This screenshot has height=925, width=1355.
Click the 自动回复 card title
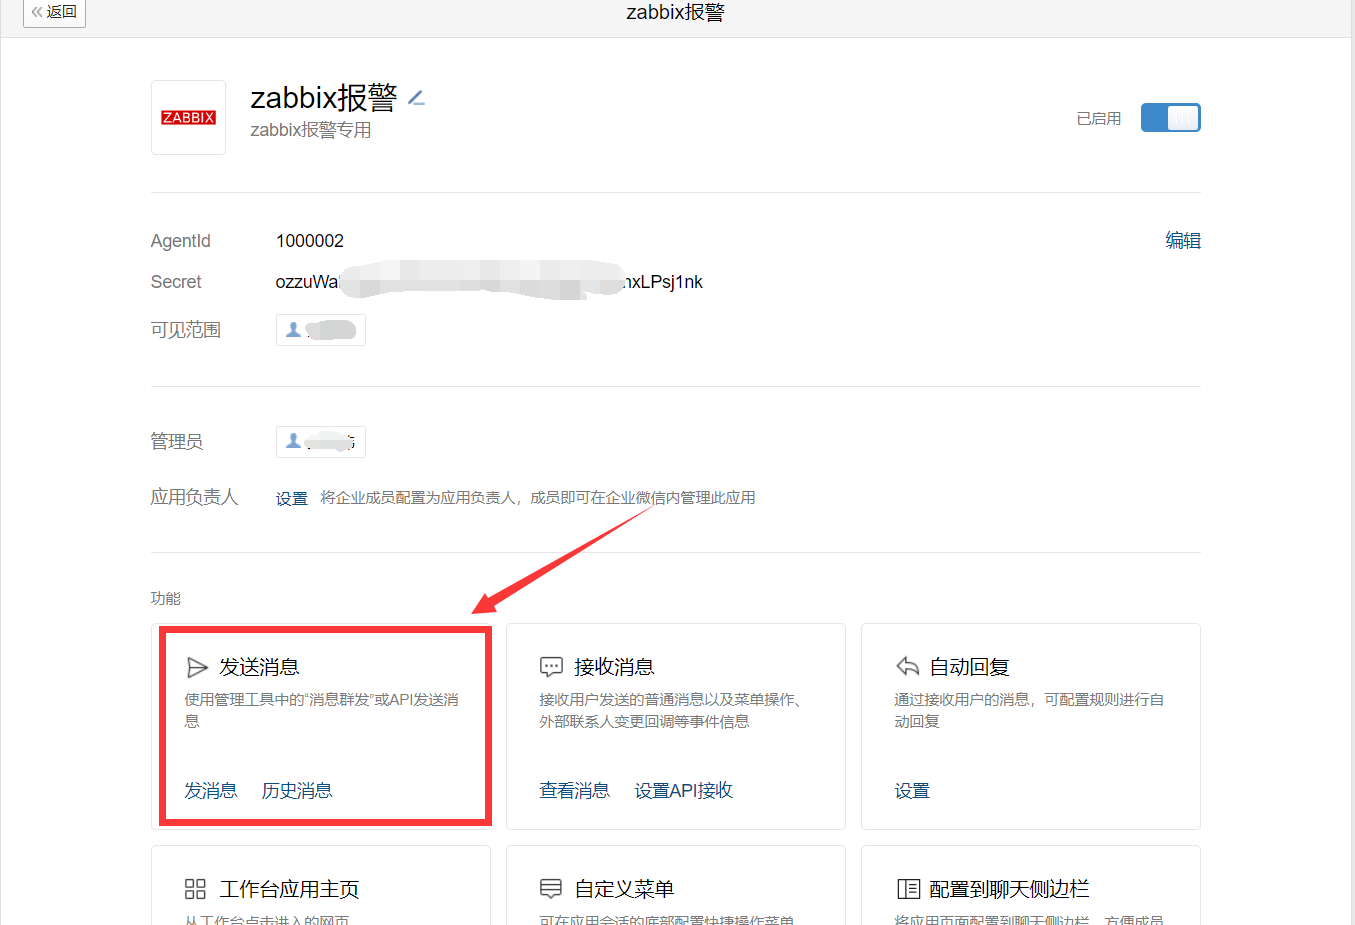pos(969,667)
